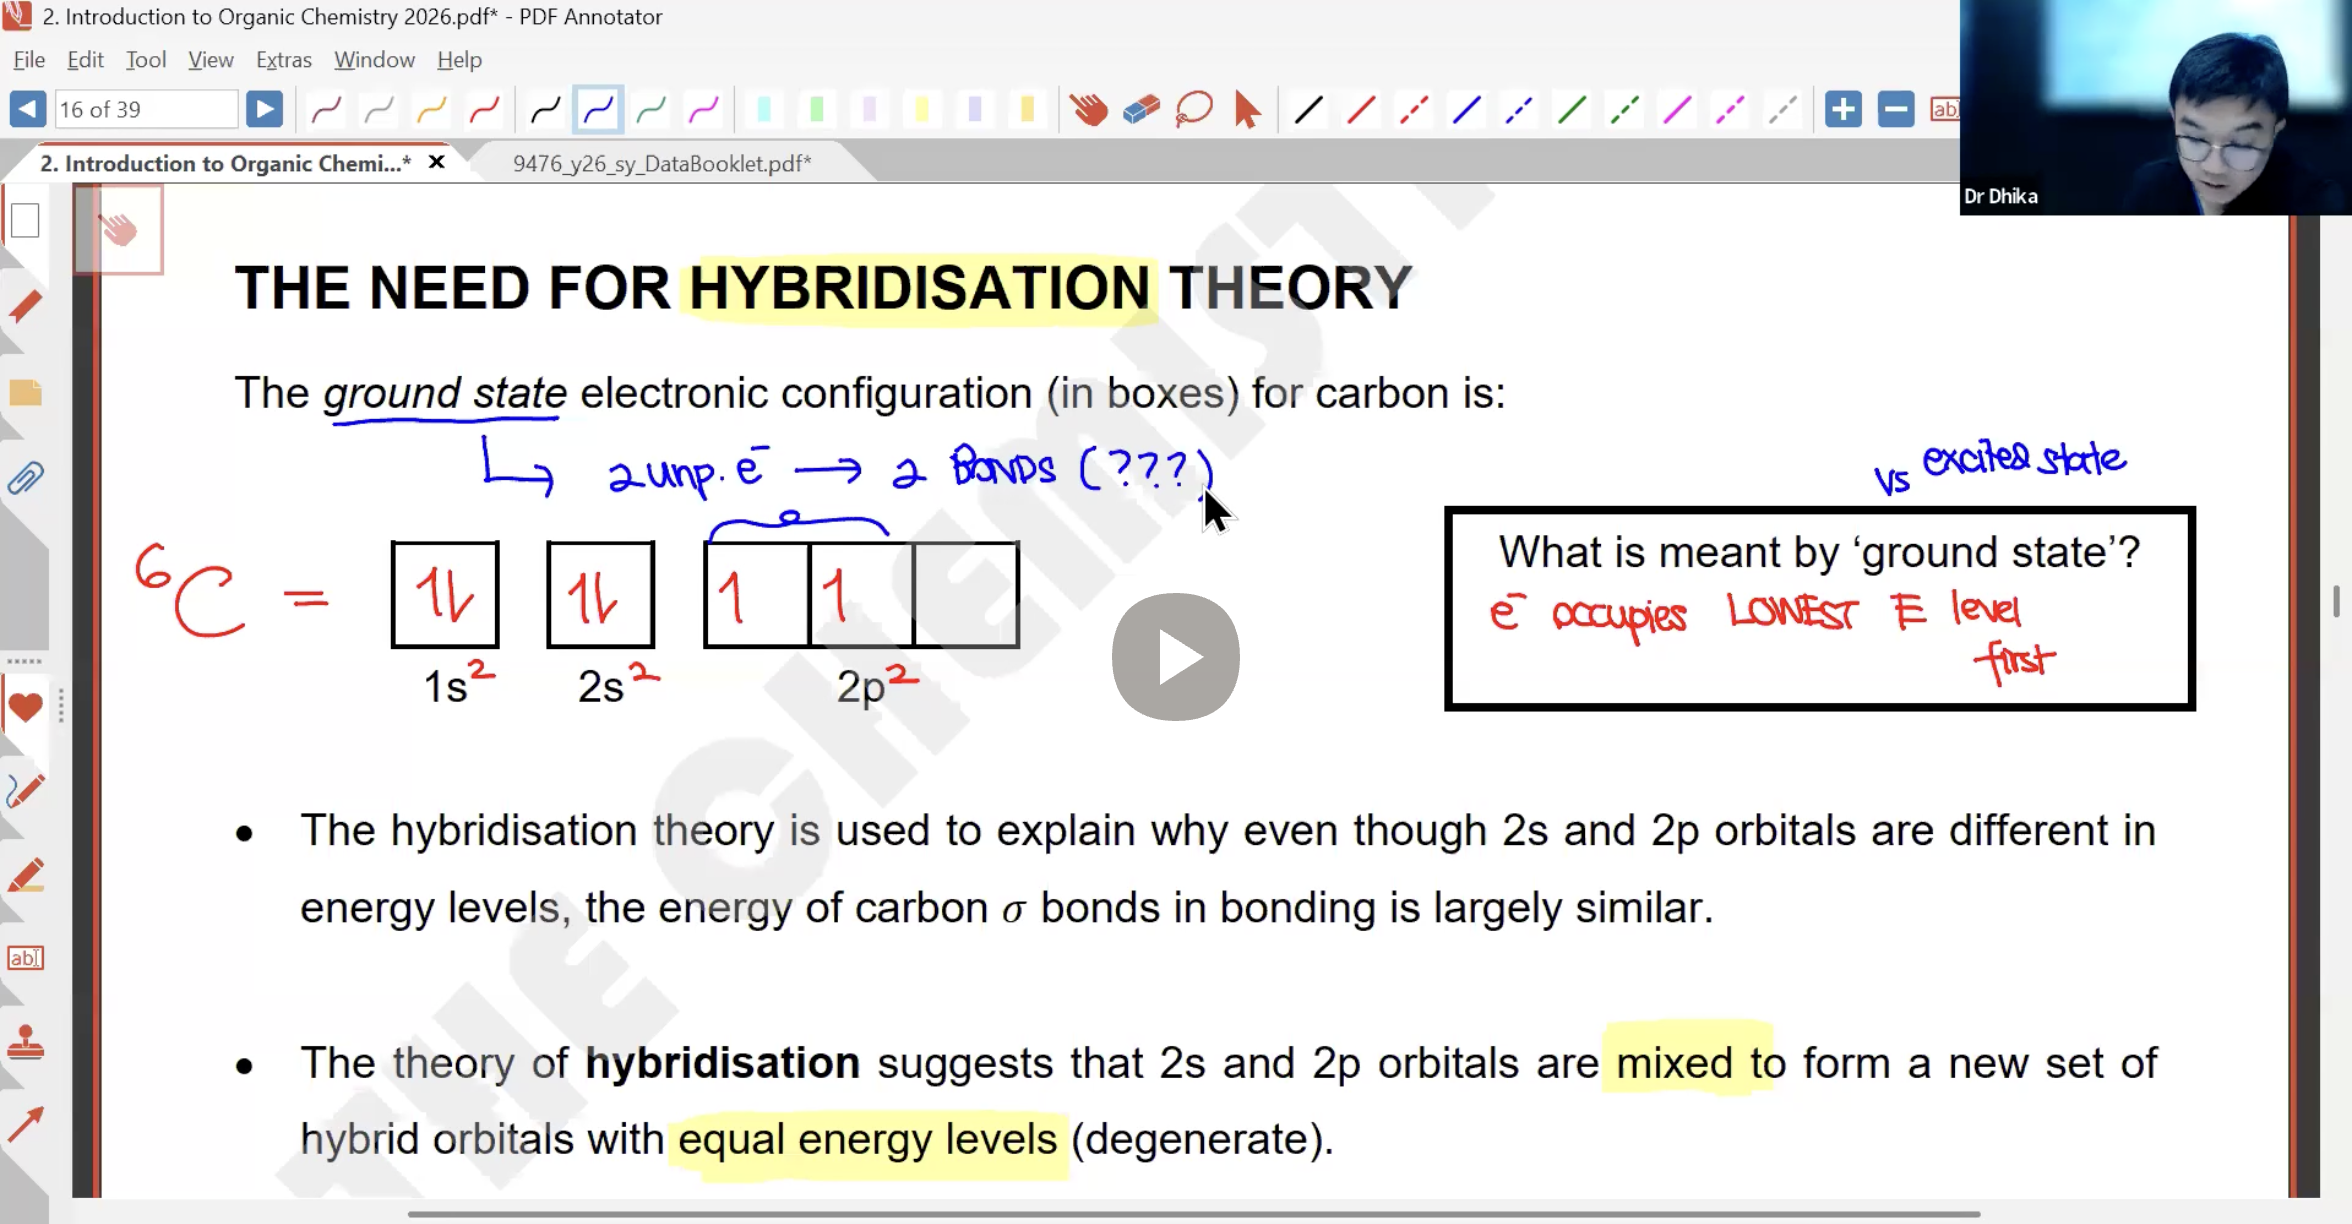The height and width of the screenshot is (1224, 2352).
Task: Select the Lasso tool
Action: click(x=1194, y=110)
